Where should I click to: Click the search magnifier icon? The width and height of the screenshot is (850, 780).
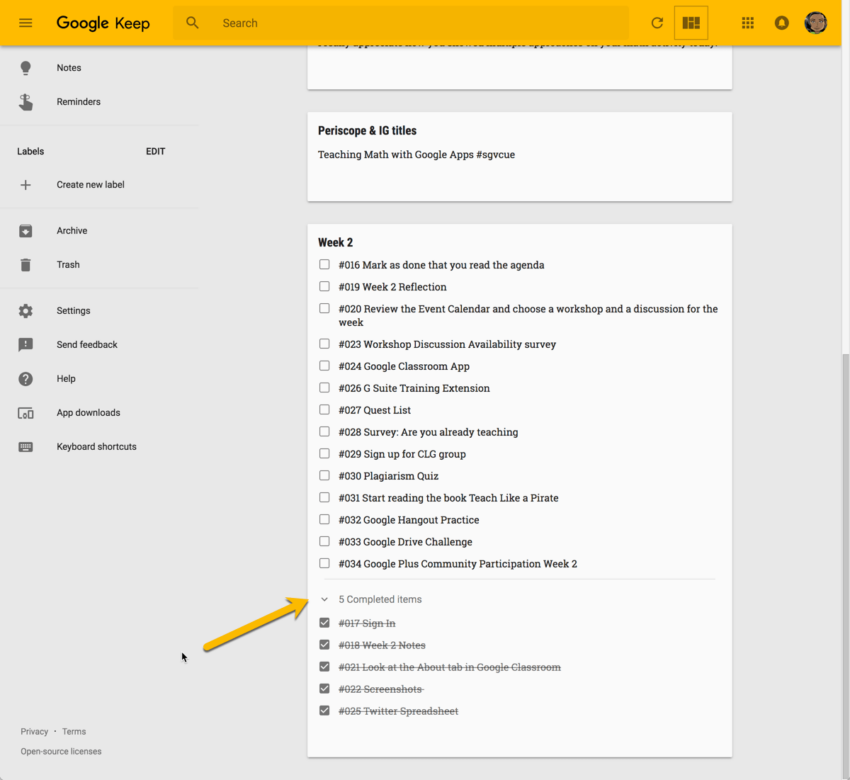pyautogui.click(x=192, y=23)
